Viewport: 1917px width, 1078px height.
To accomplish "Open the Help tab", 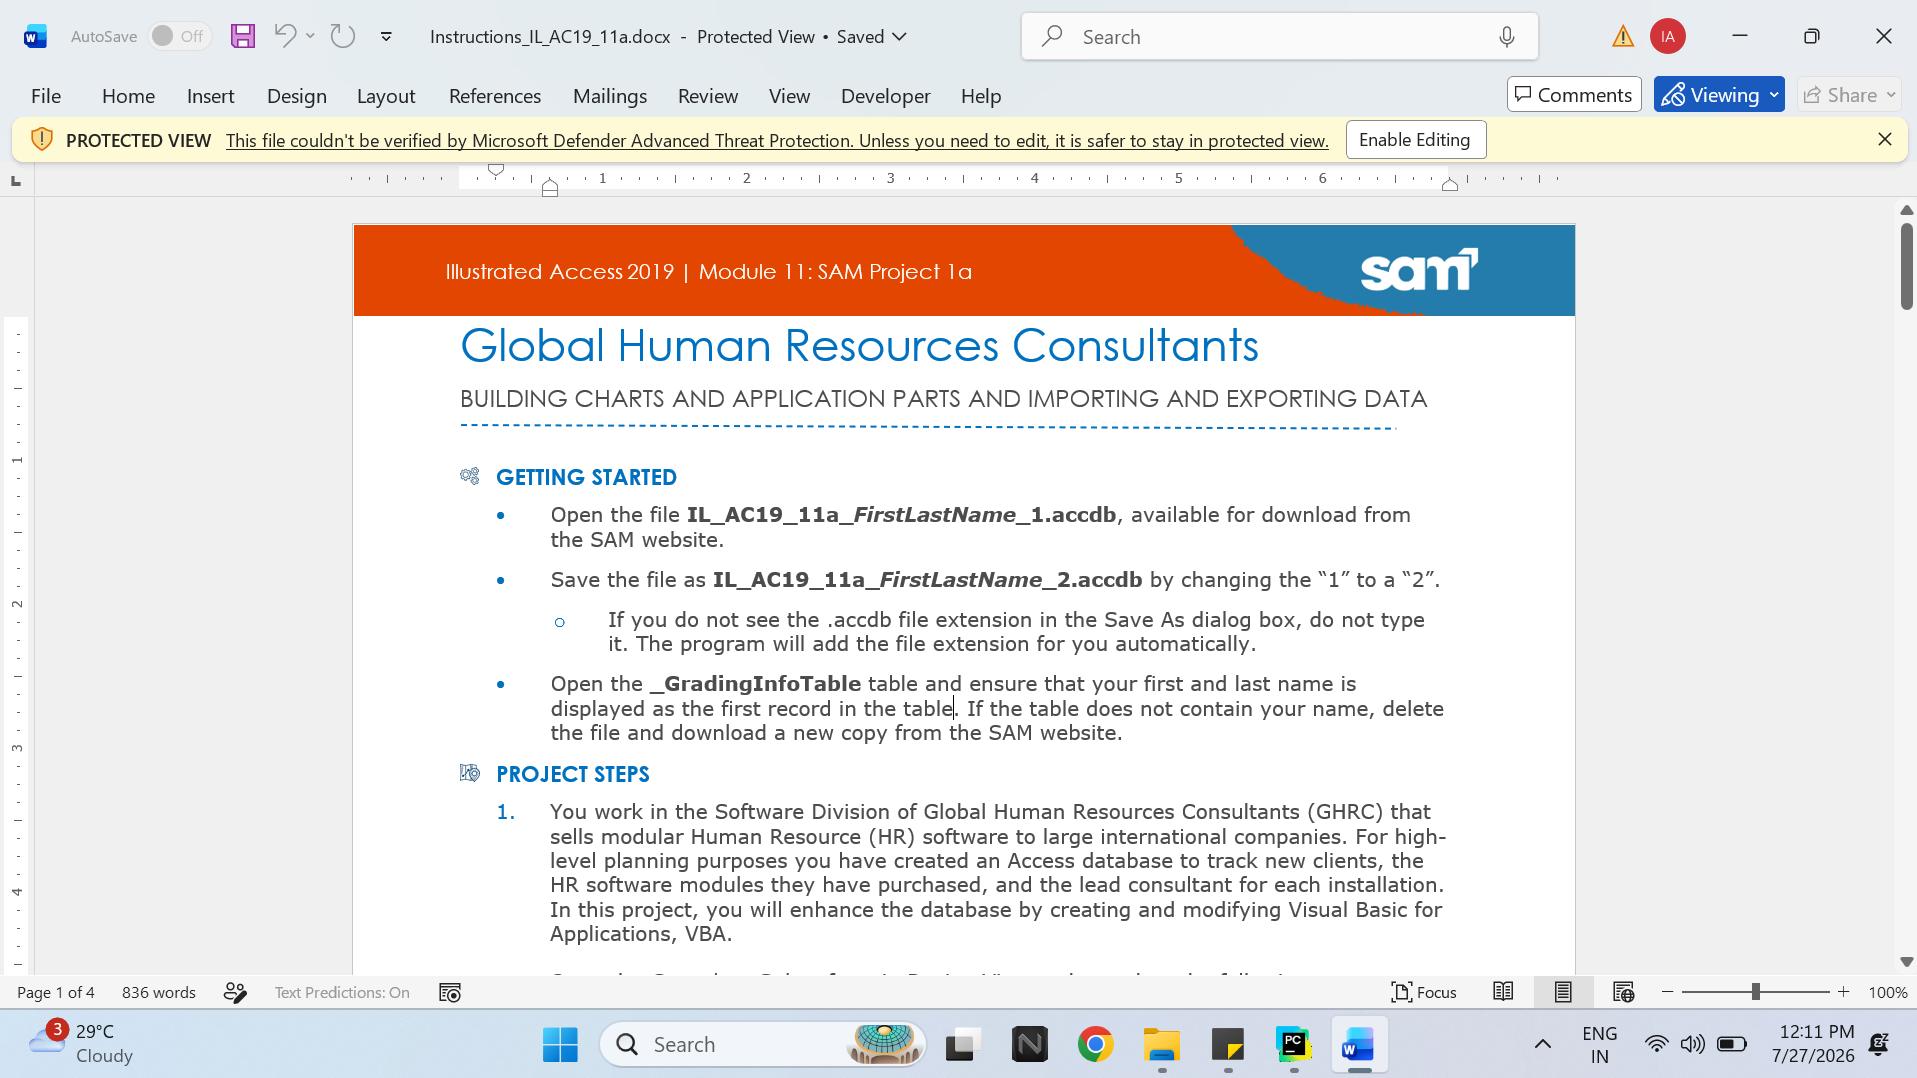I will pos(981,96).
